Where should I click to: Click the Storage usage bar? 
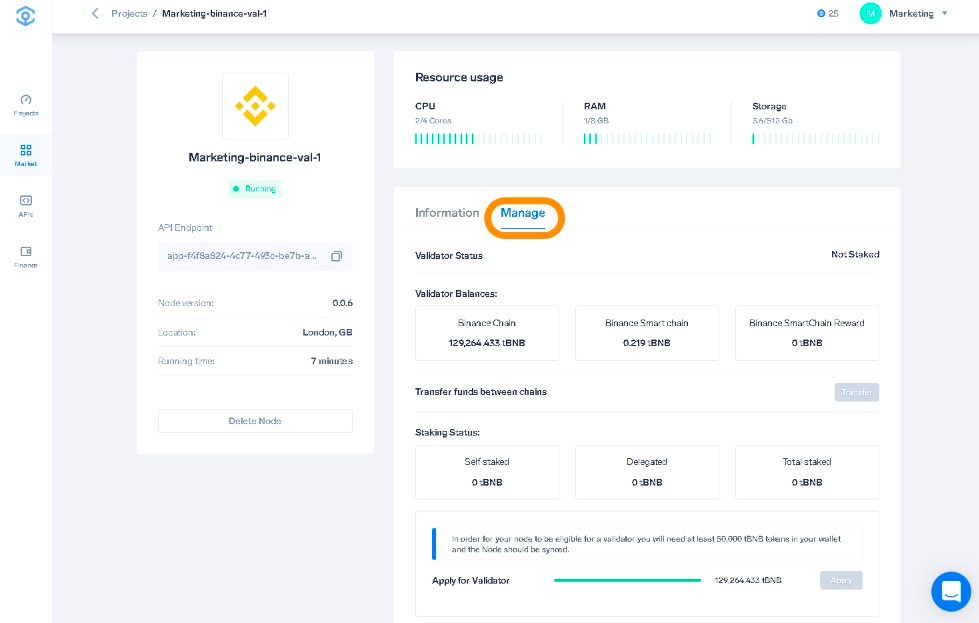(x=815, y=139)
